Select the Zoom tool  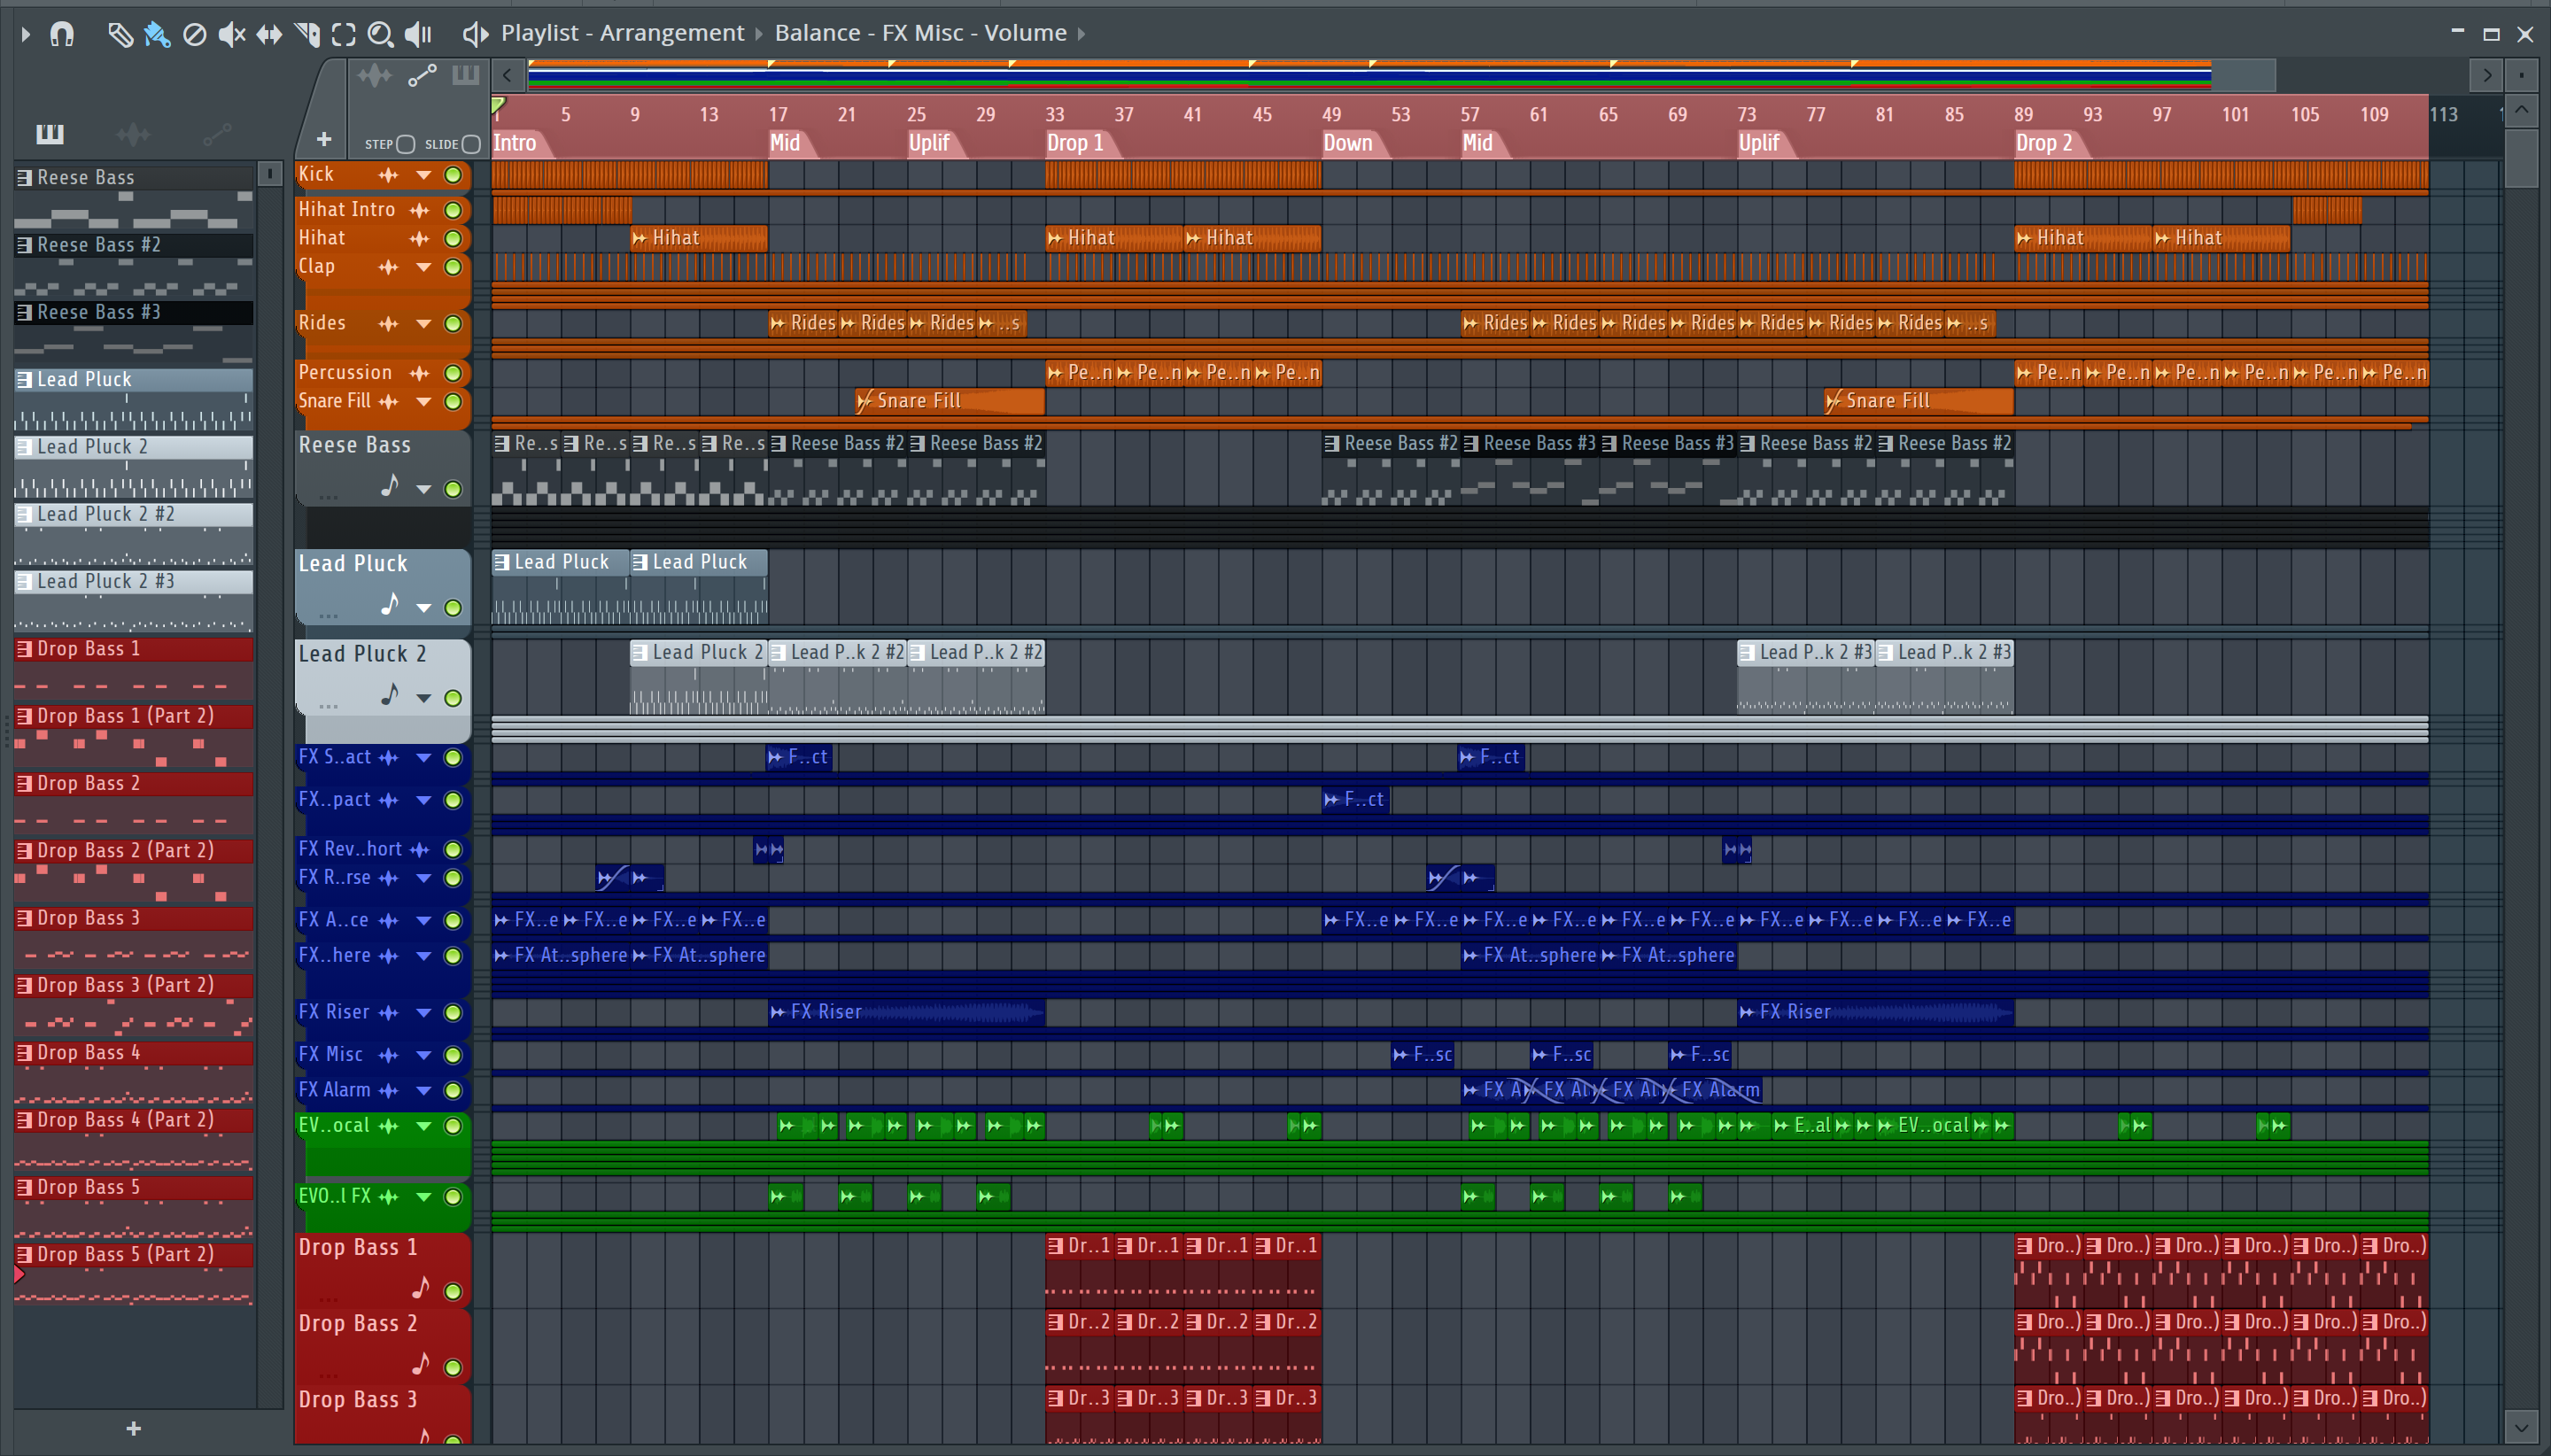(x=380, y=34)
